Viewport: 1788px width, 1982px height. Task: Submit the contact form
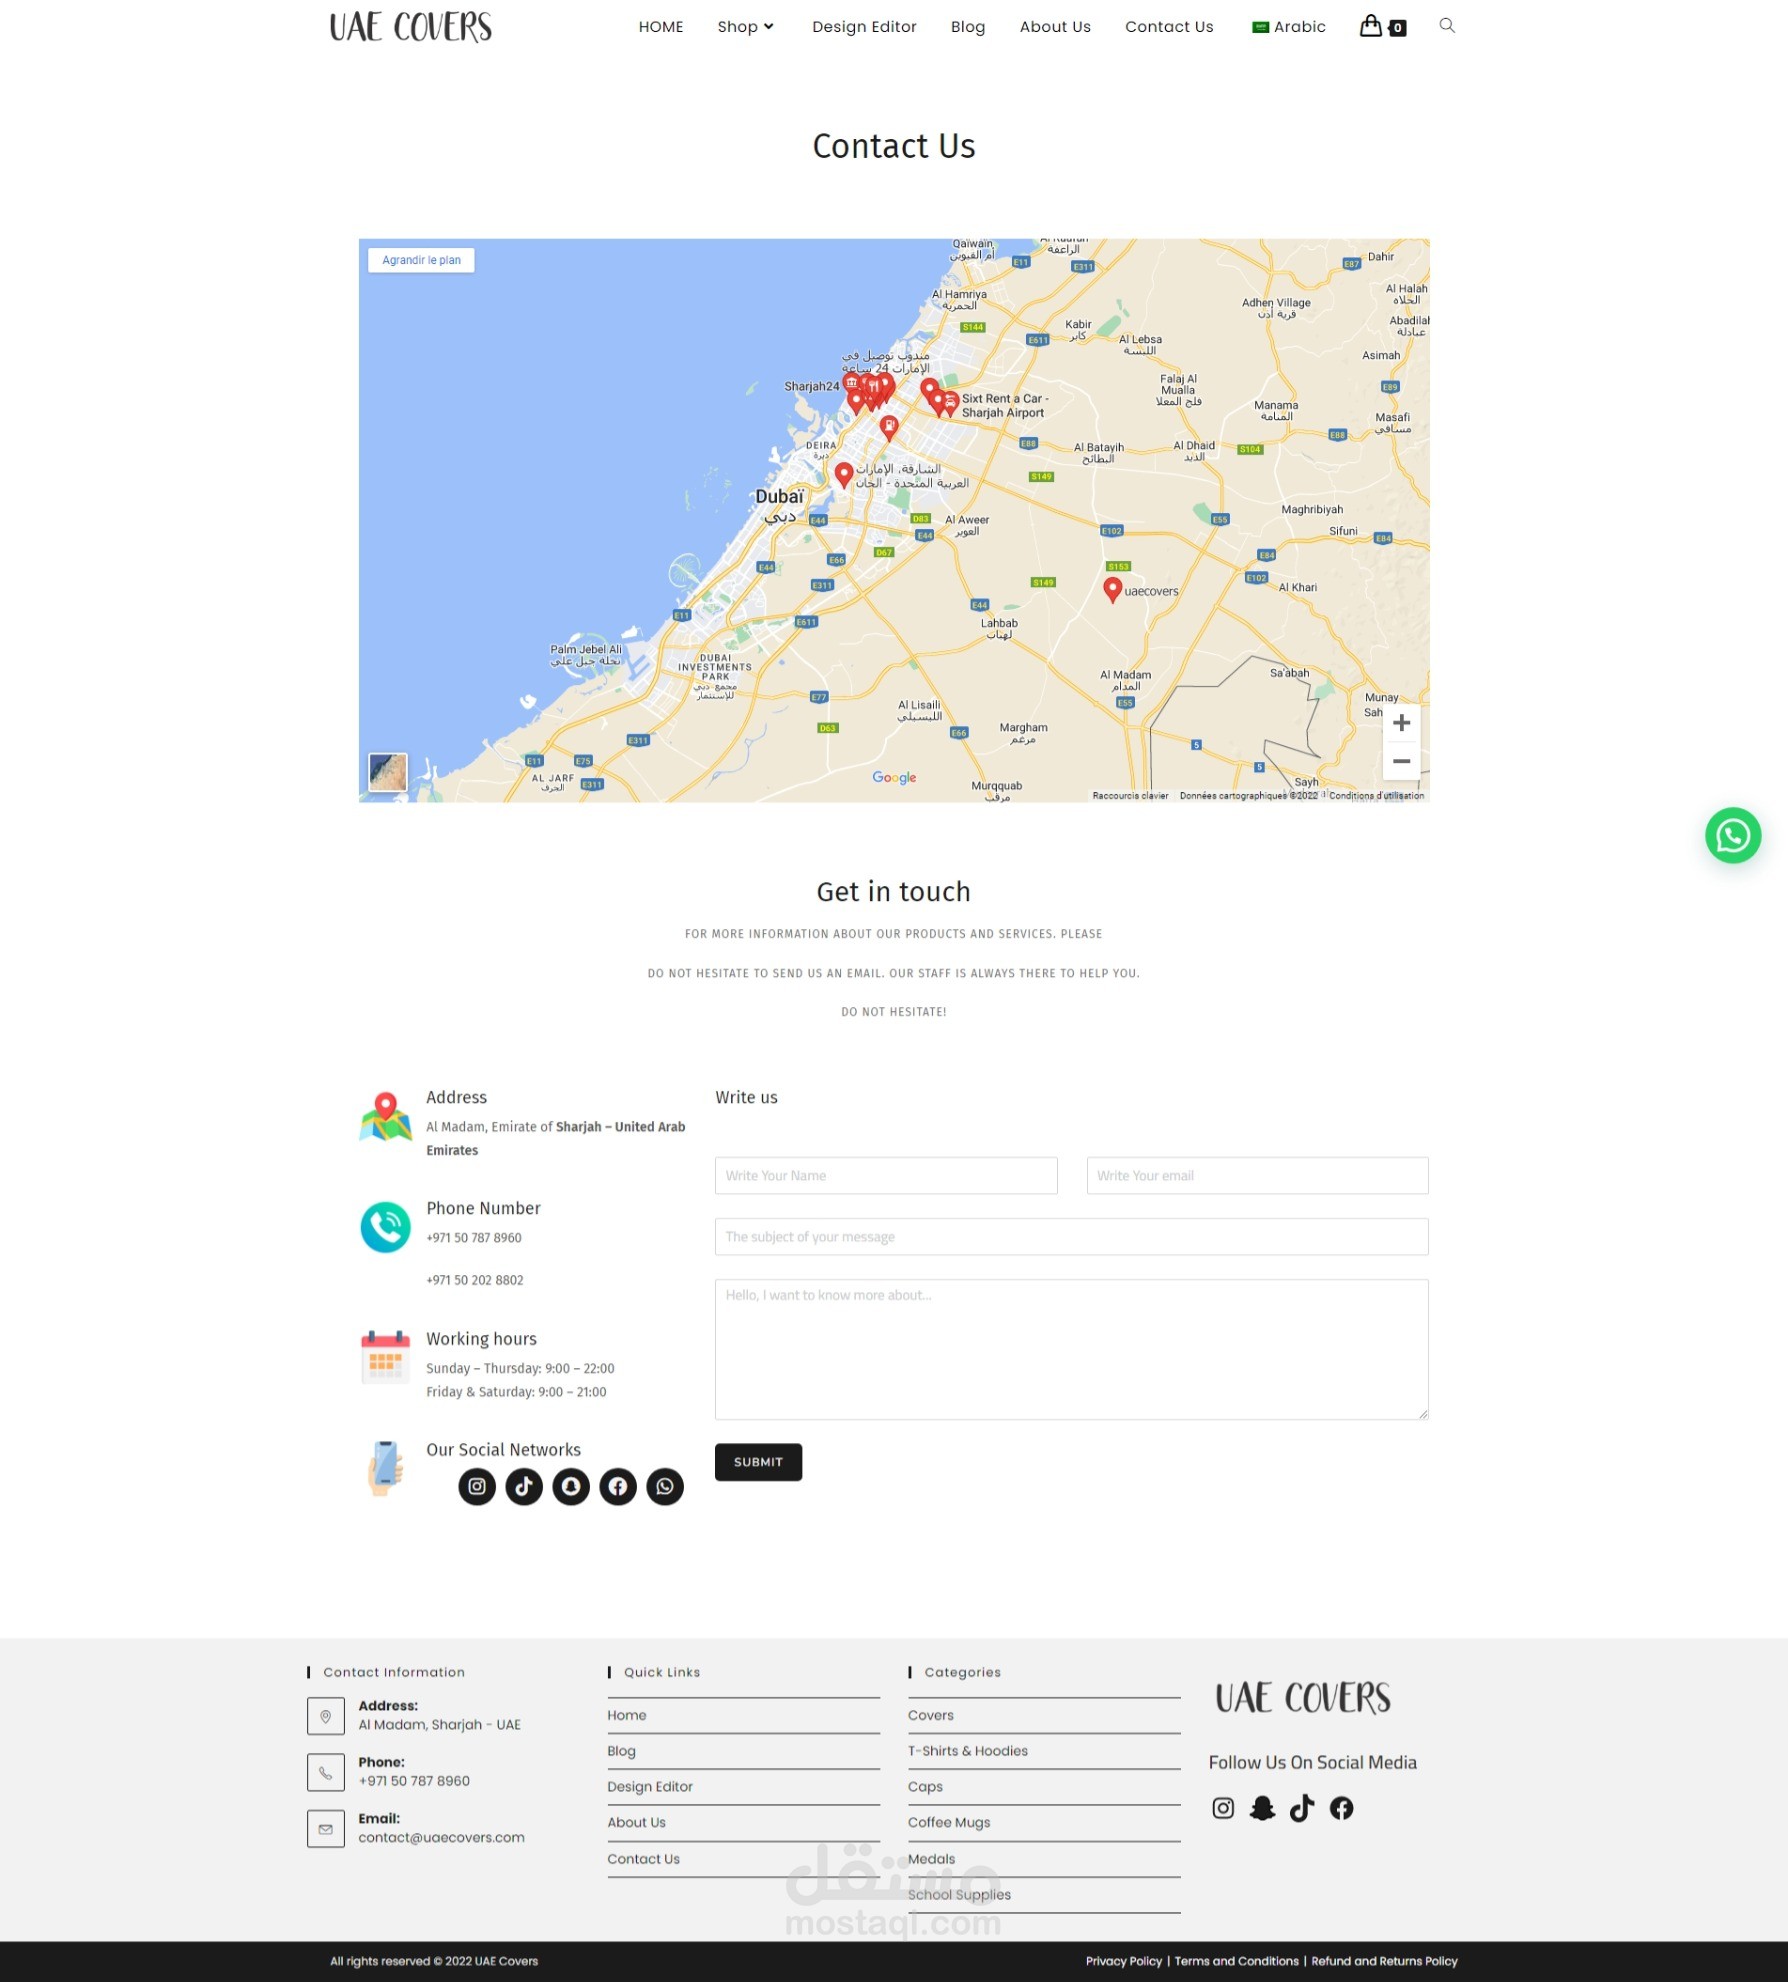[x=758, y=1462]
